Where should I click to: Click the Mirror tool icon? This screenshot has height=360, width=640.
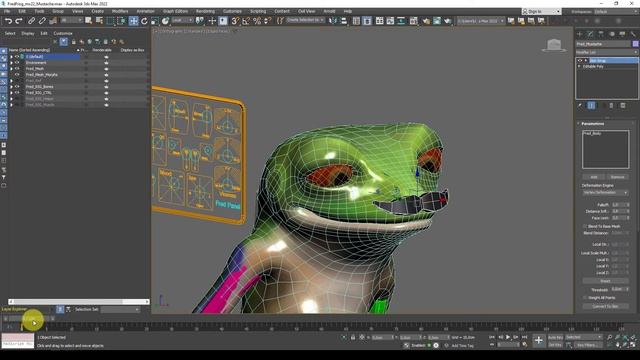(x=333, y=21)
